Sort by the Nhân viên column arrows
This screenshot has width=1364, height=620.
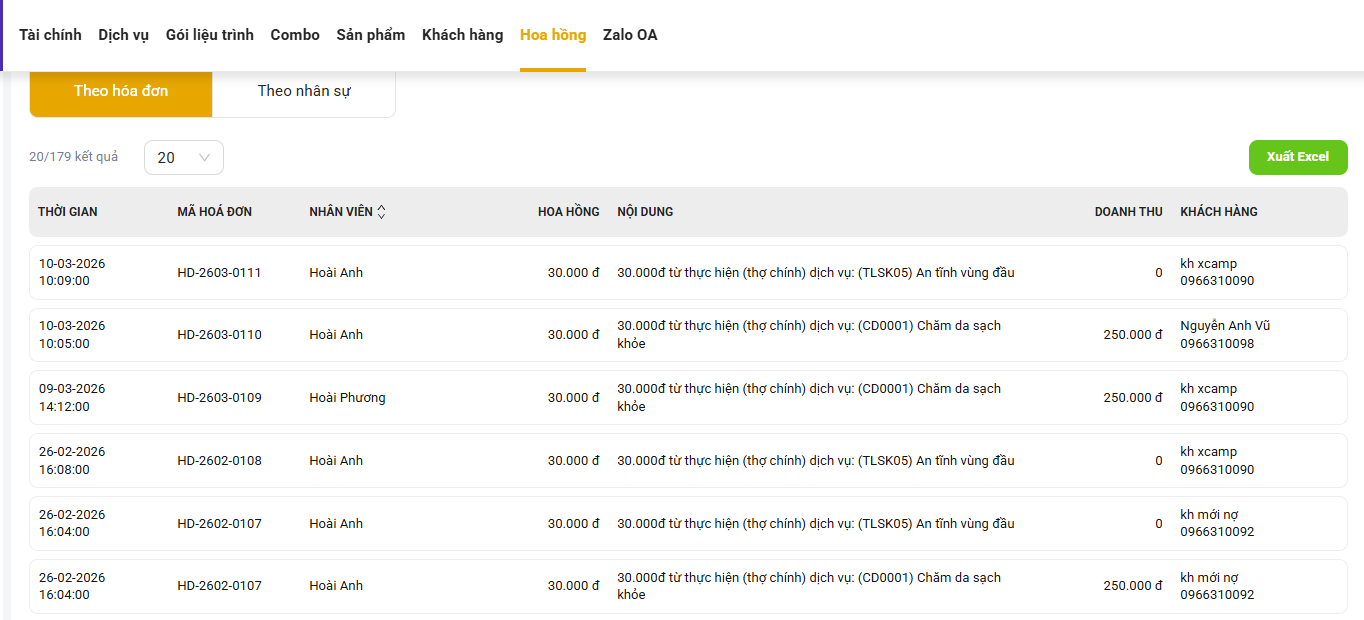(381, 212)
